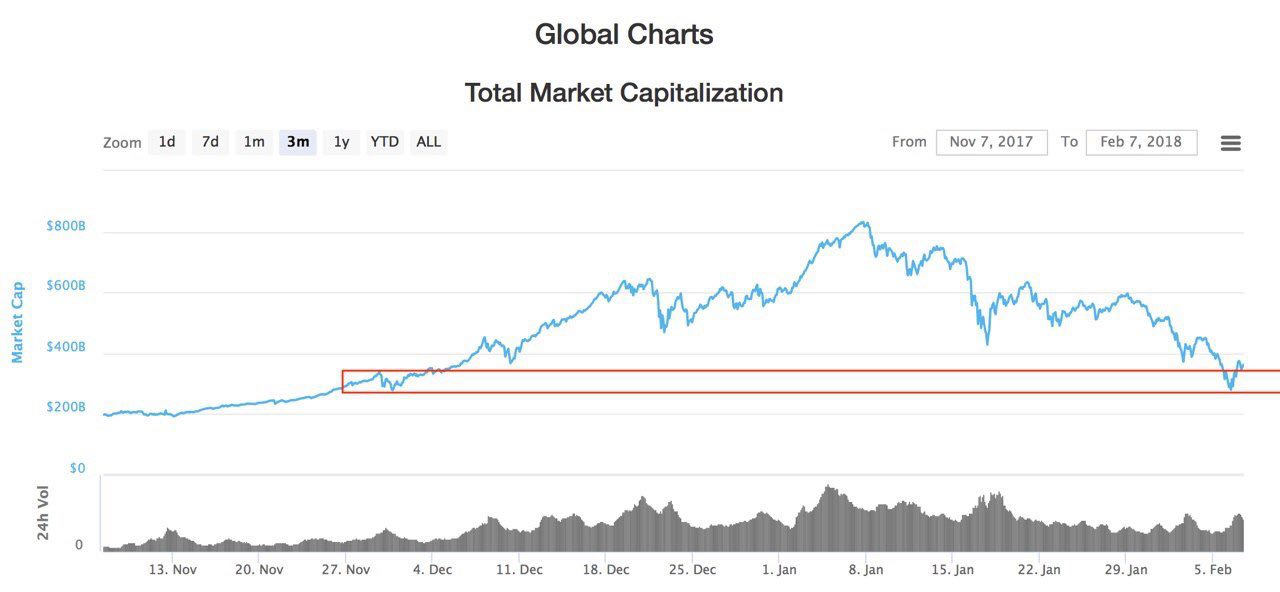
Task: Click the 24h Vol axis label
Action: 43,513
